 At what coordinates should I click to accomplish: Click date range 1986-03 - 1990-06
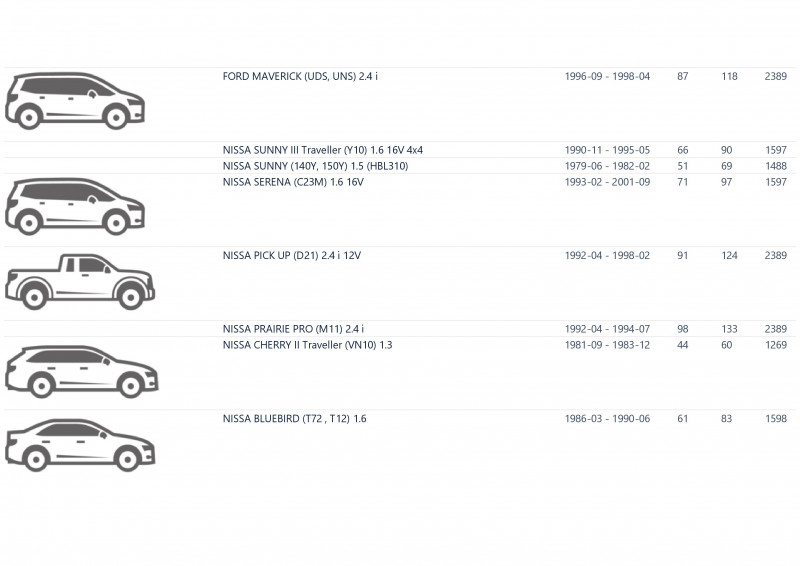607,419
